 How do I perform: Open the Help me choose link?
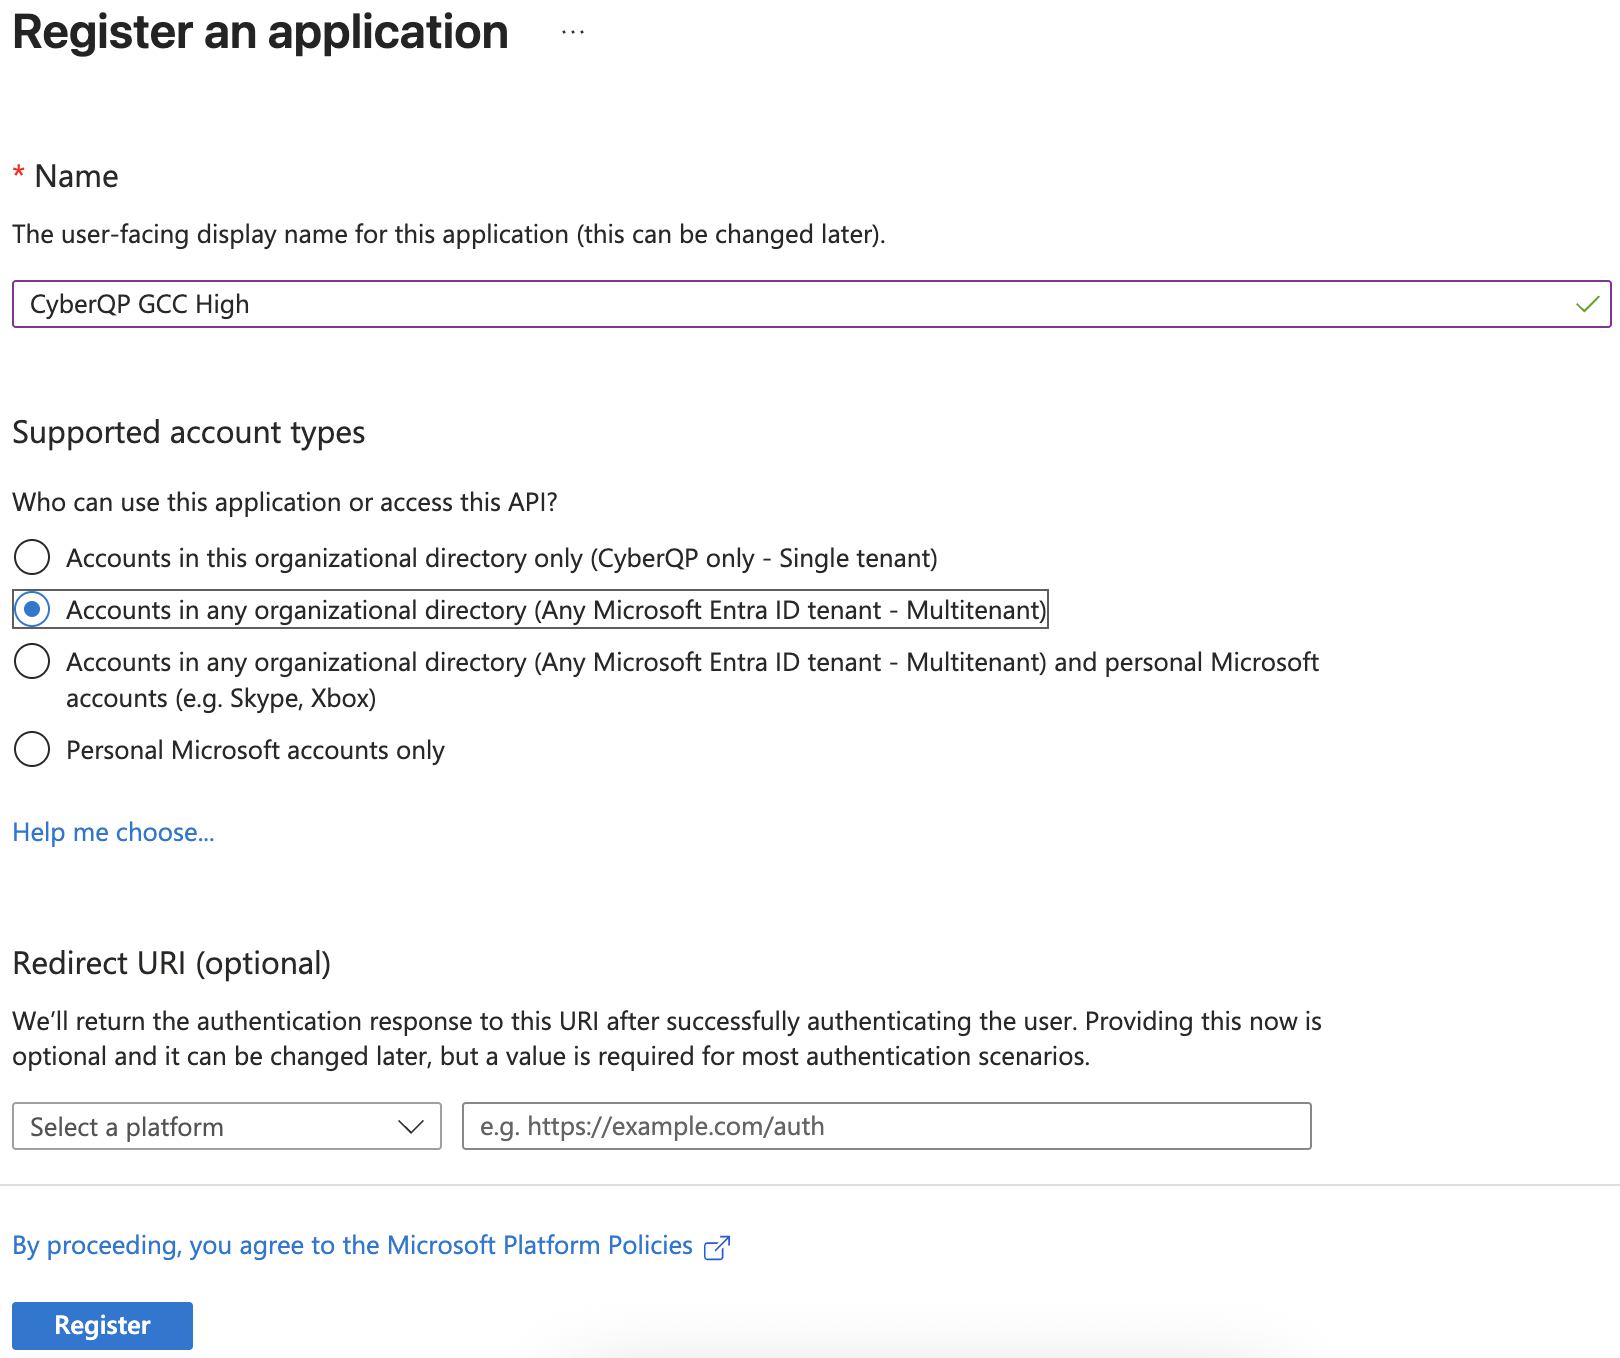113,832
